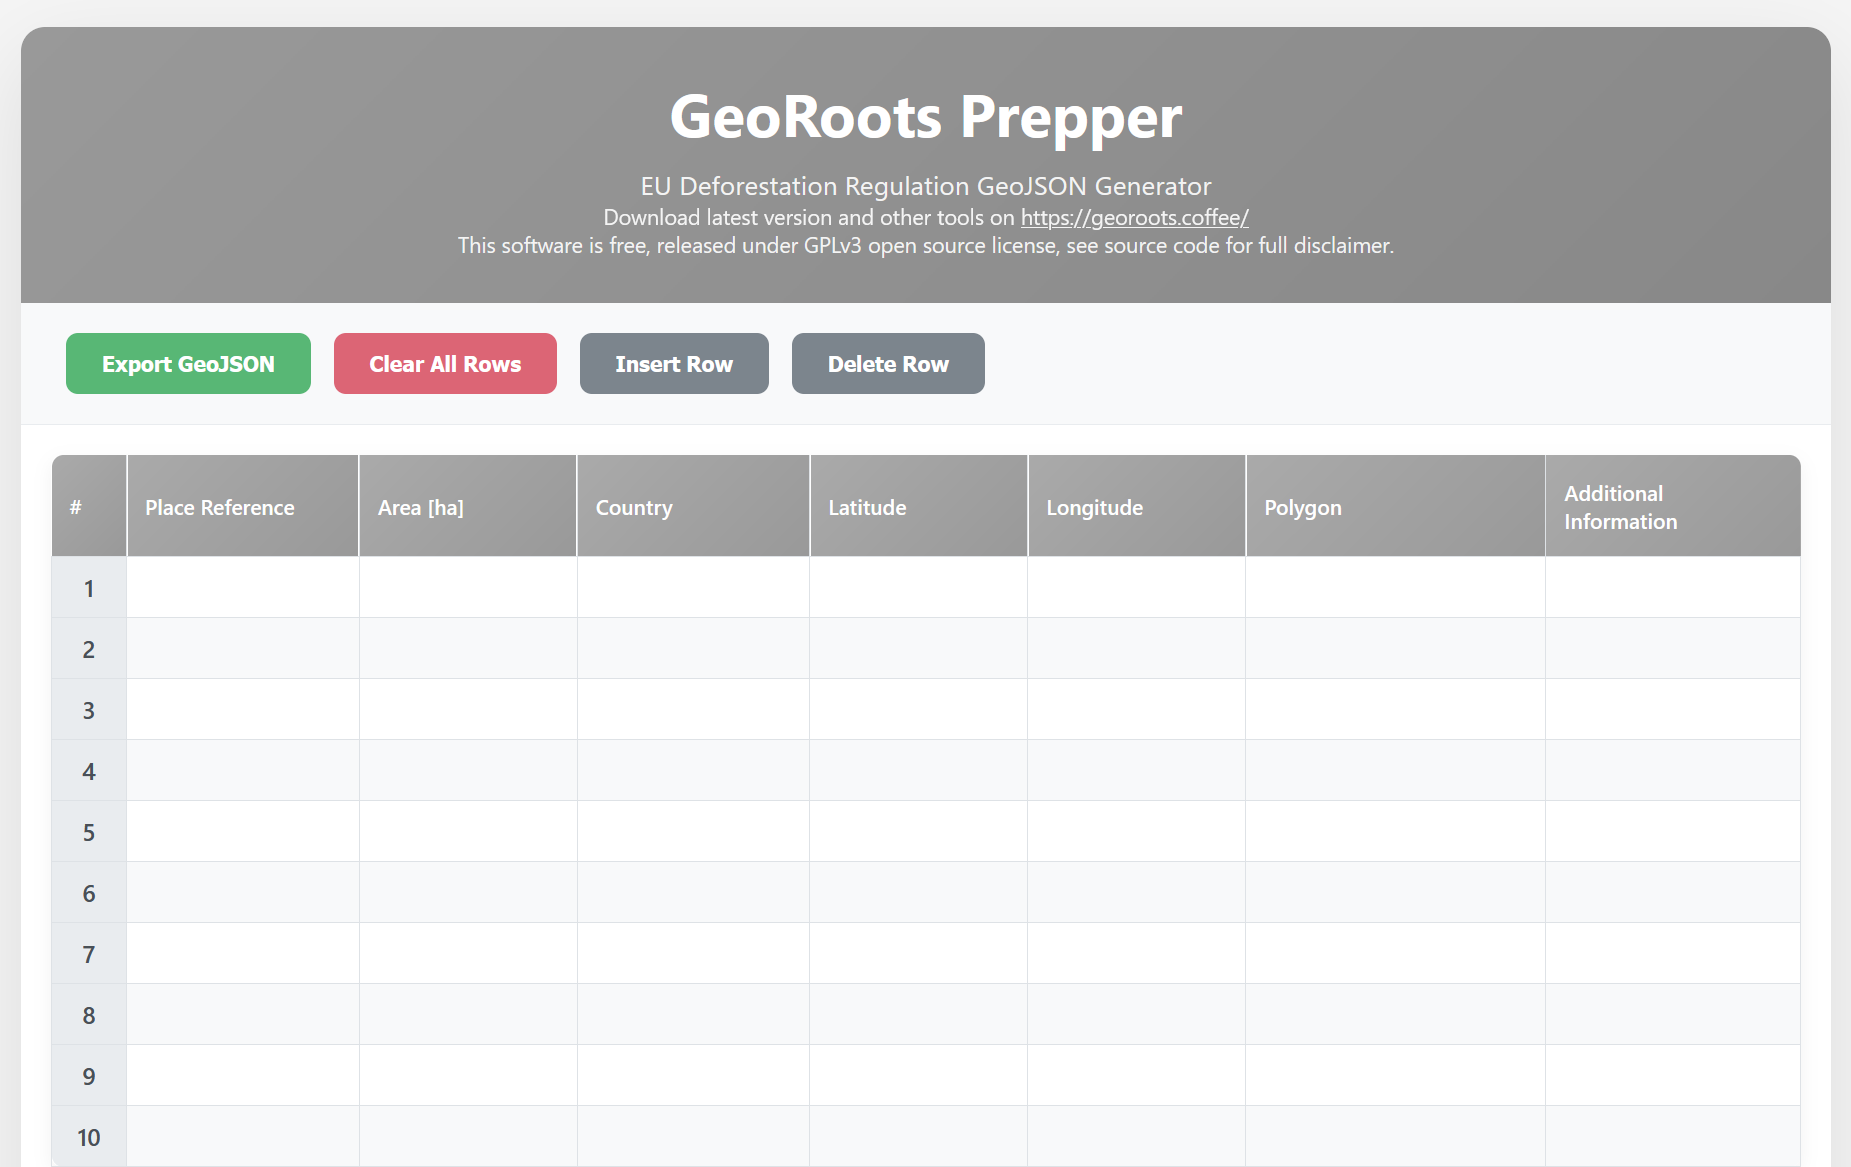1851x1167 pixels.
Task: Select the Polygon column header
Action: pyautogui.click(x=1396, y=506)
